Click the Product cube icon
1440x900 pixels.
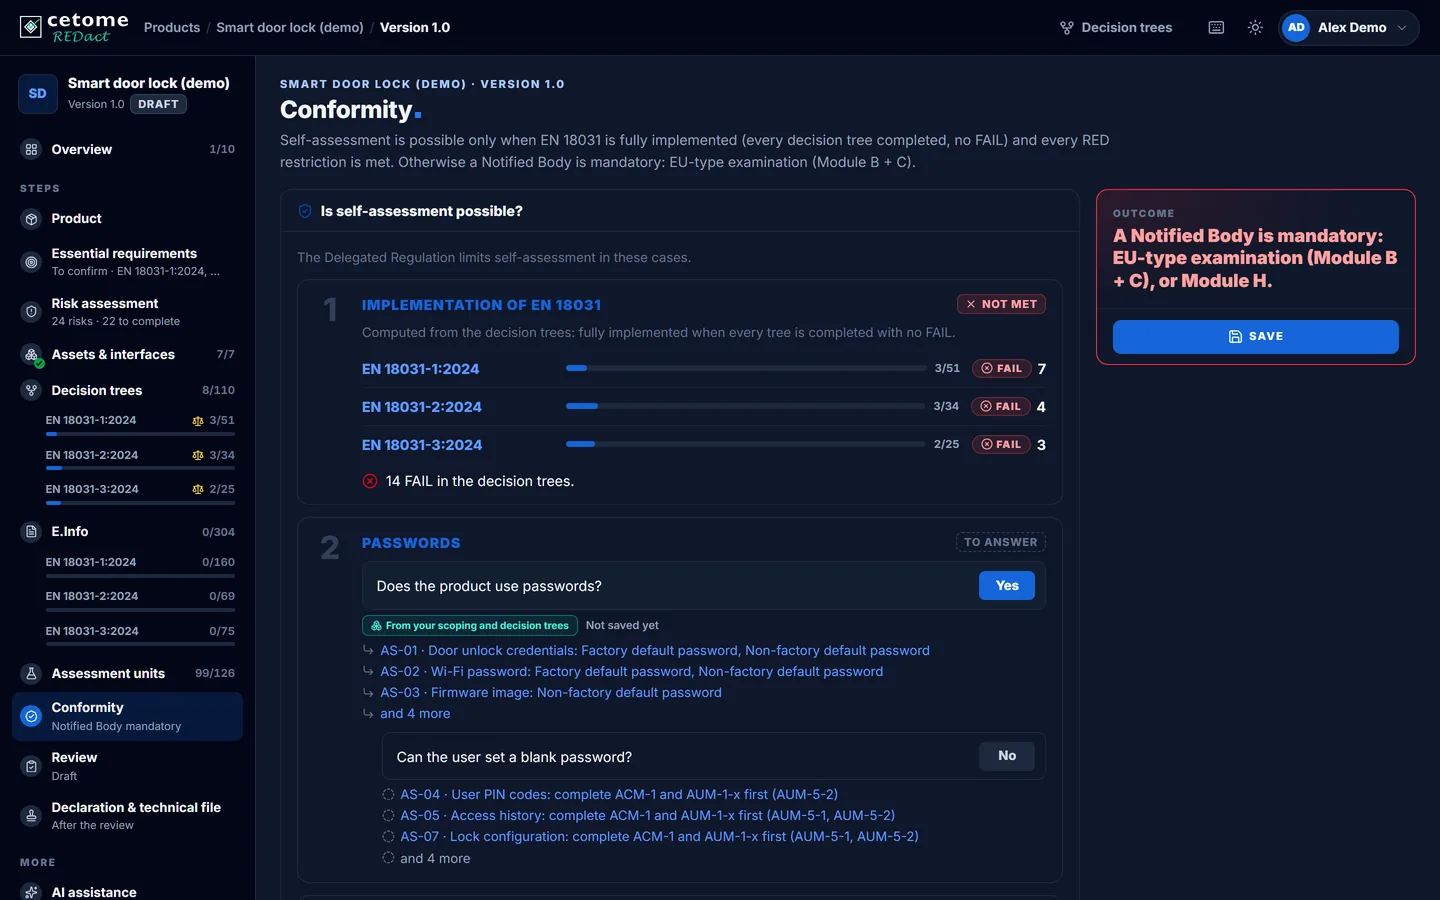31,219
